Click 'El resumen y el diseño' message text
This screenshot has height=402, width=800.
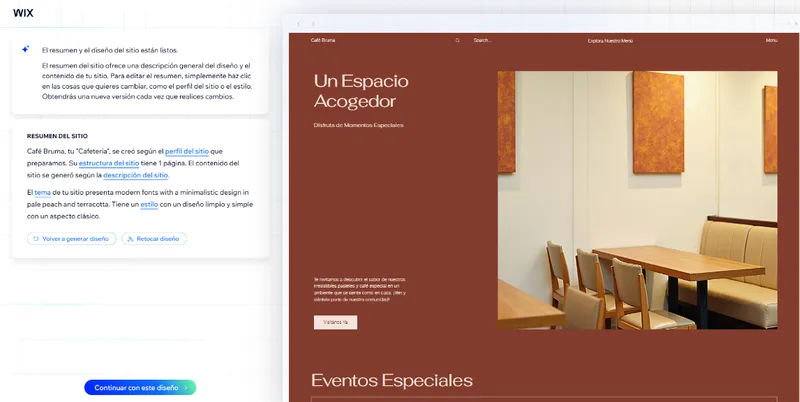(110, 51)
